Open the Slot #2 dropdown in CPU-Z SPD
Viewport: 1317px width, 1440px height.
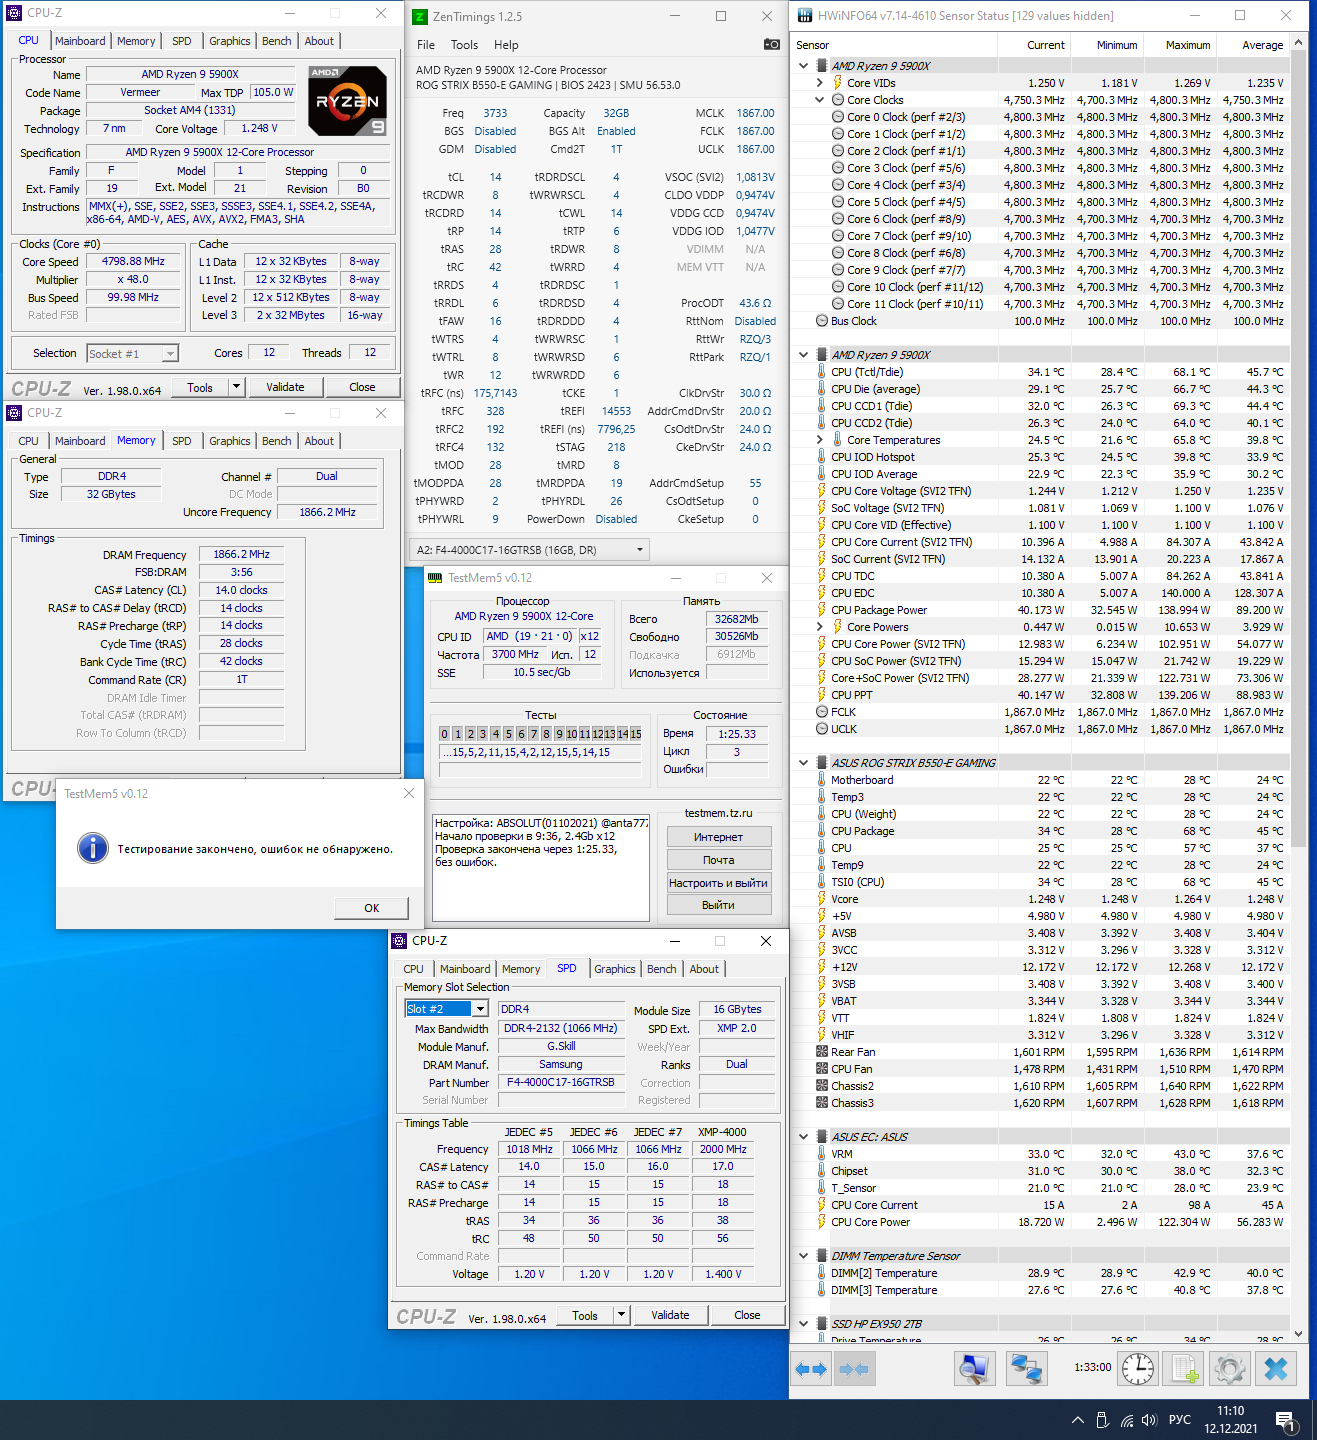[x=481, y=1009]
